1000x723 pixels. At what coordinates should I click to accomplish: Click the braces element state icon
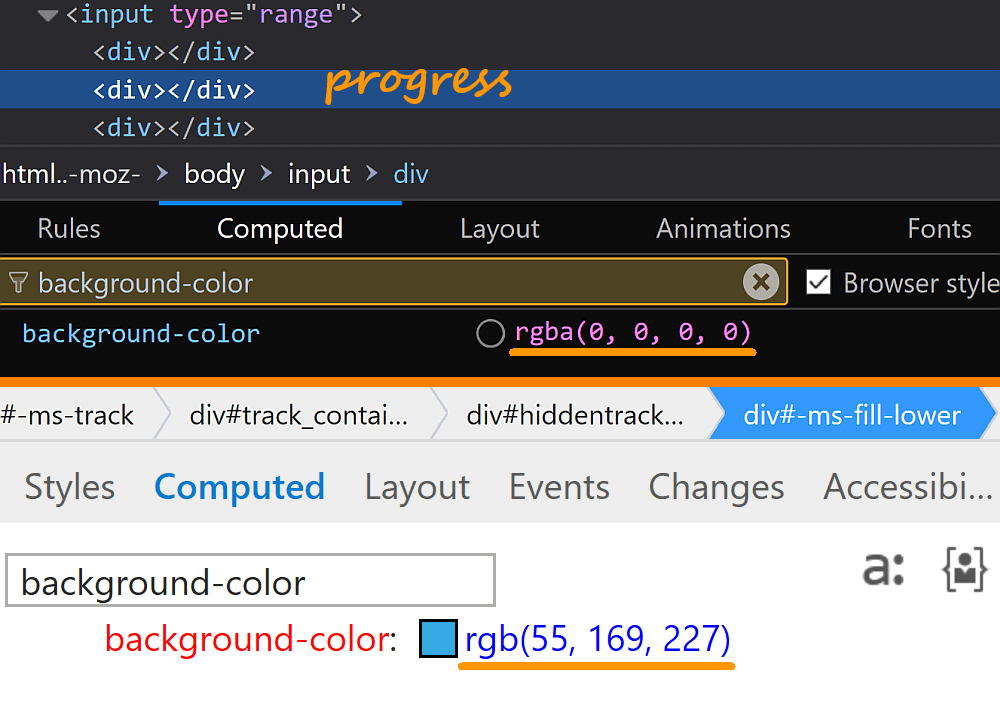(x=964, y=568)
